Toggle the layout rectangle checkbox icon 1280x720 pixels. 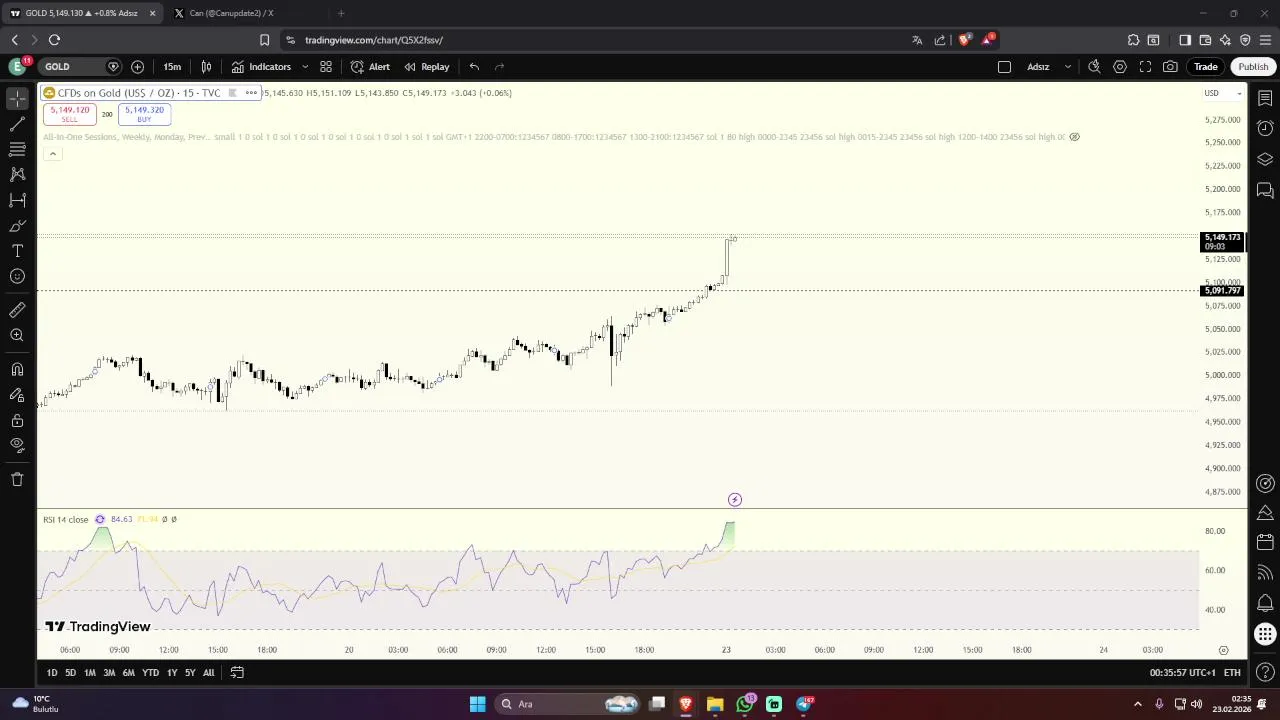click(x=1005, y=67)
